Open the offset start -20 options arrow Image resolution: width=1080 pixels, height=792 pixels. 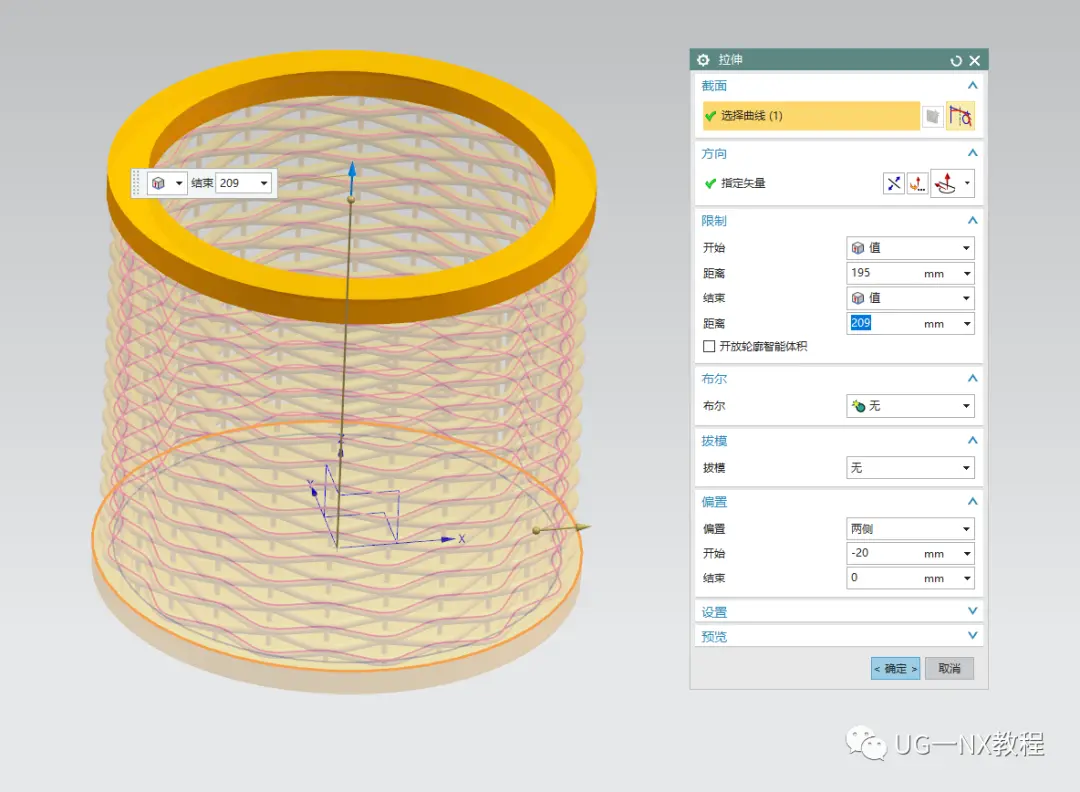coord(967,554)
